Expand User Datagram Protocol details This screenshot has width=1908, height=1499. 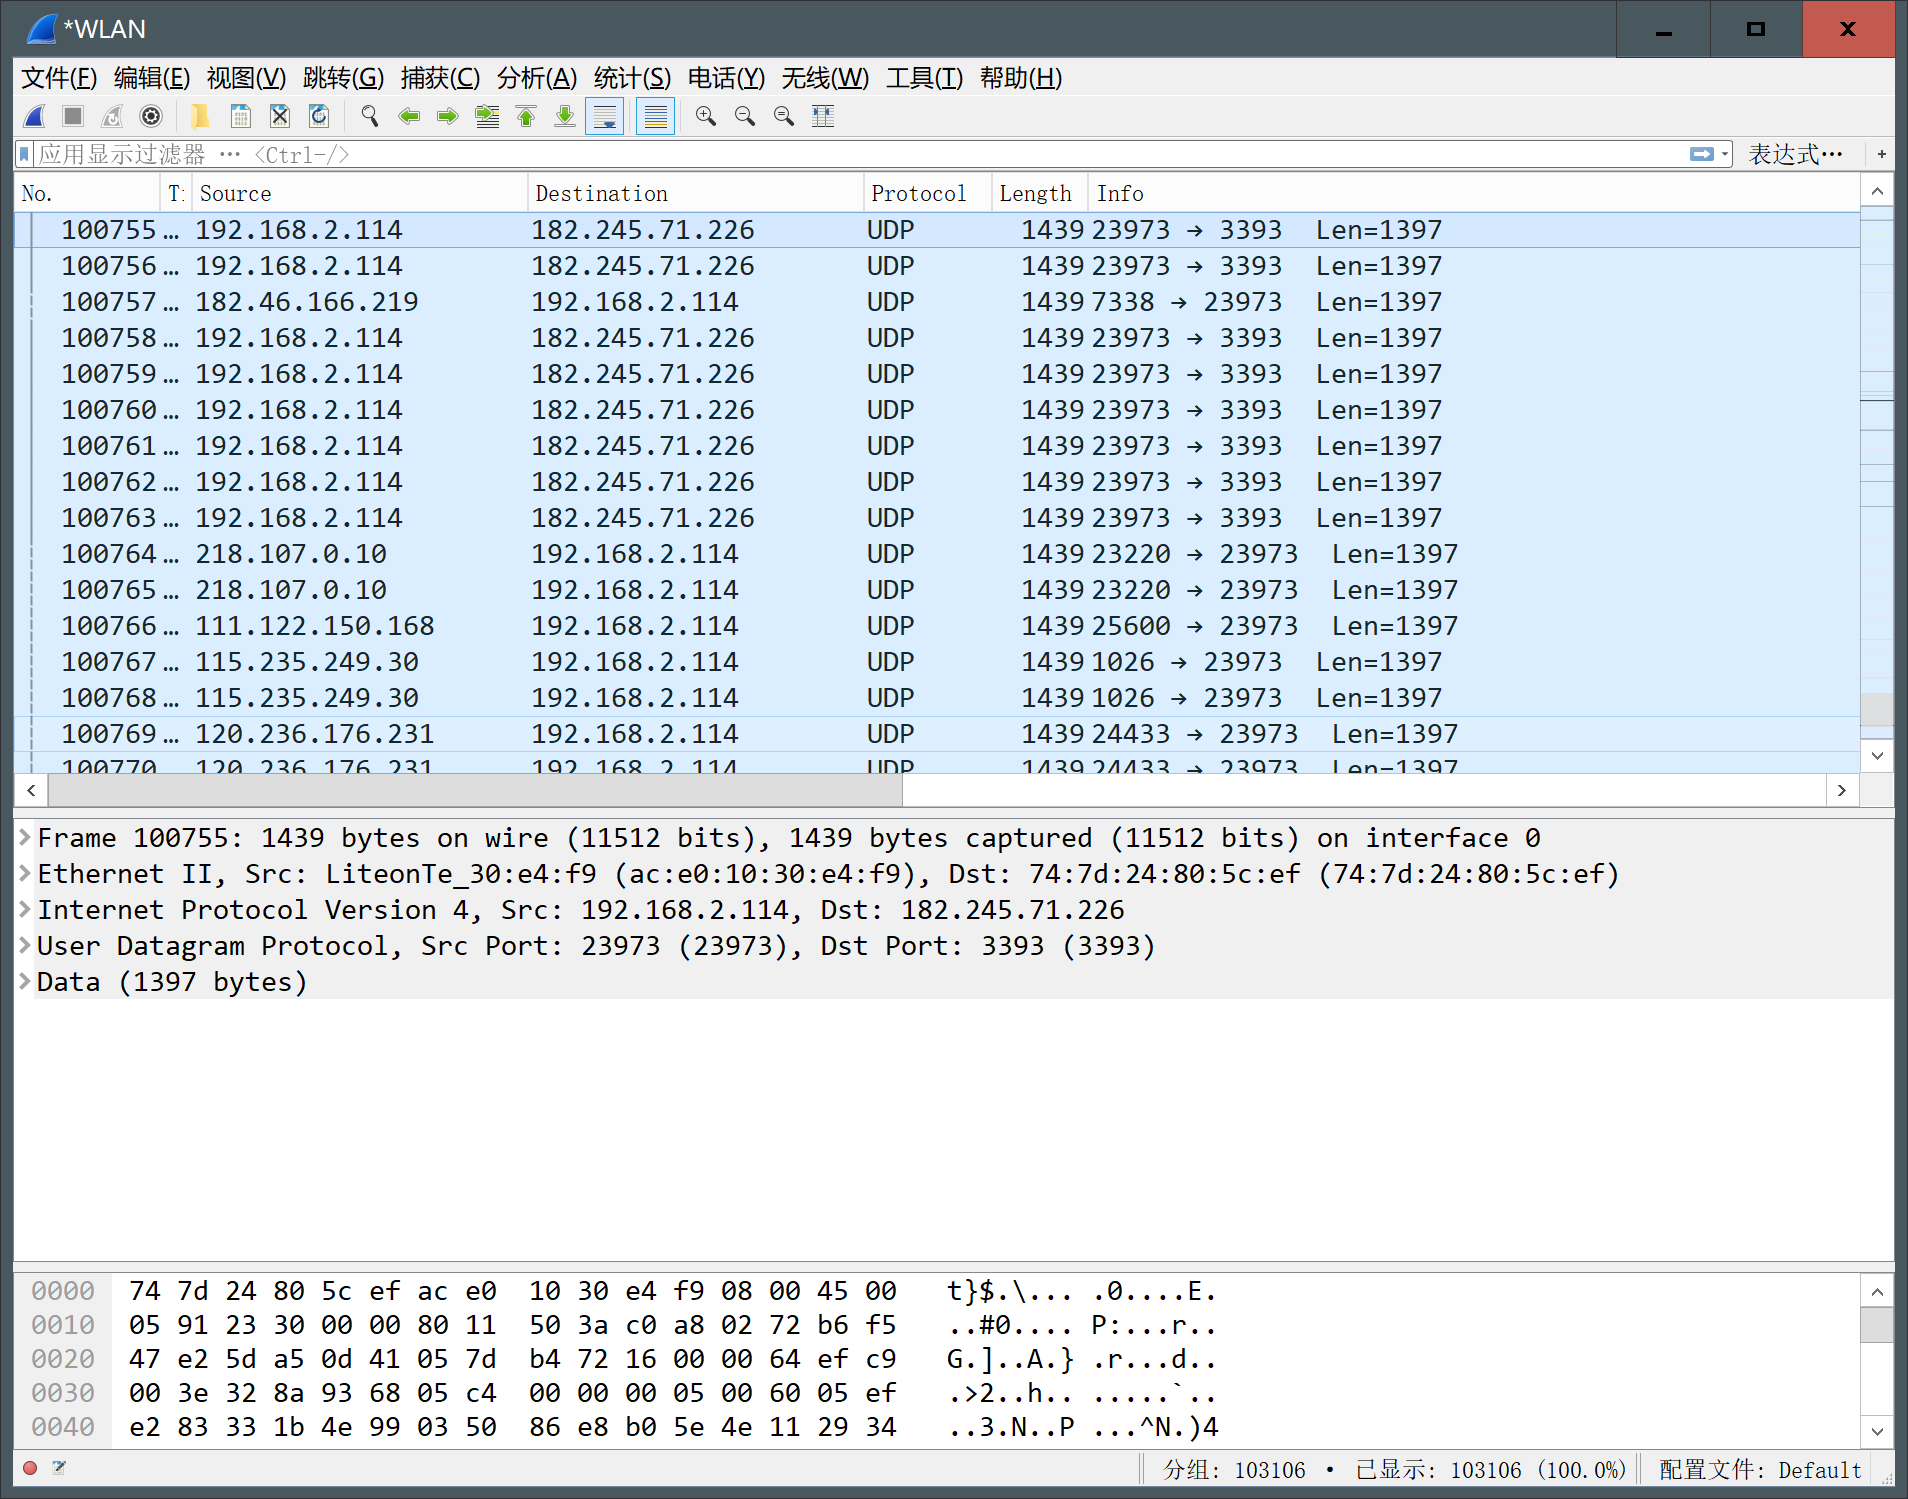click(25, 946)
